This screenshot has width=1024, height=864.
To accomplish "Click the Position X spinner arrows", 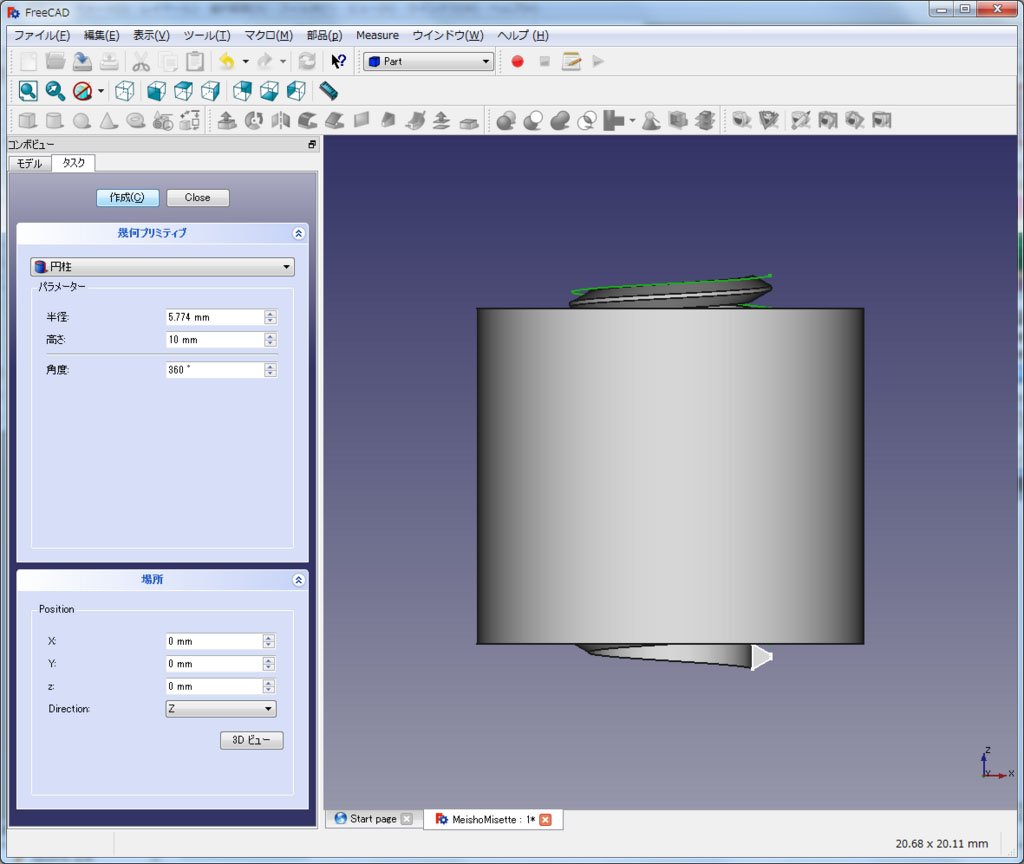I will (x=269, y=641).
